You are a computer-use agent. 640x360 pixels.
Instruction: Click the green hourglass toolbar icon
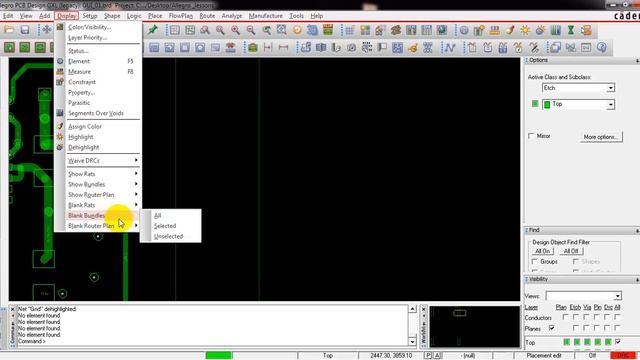571,30
